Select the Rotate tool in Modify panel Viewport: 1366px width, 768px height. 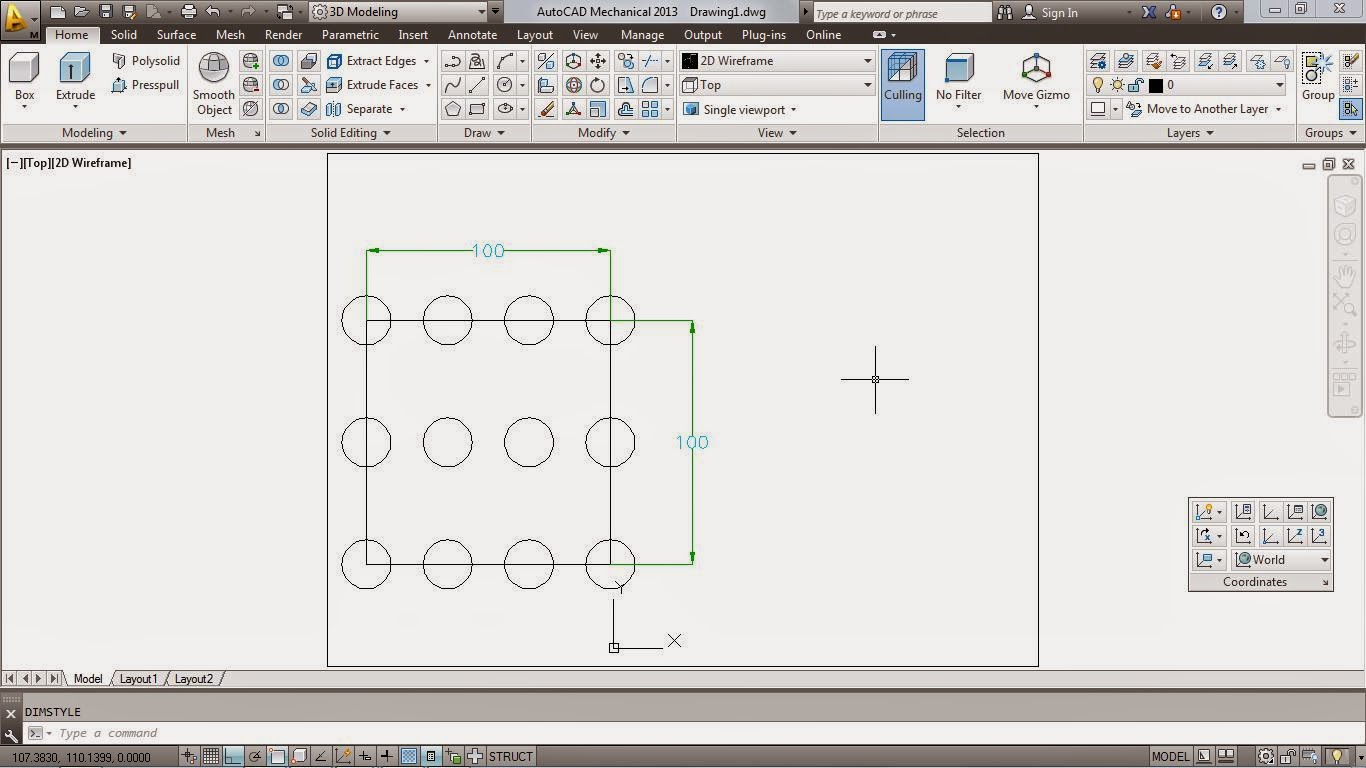pyautogui.click(x=598, y=85)
